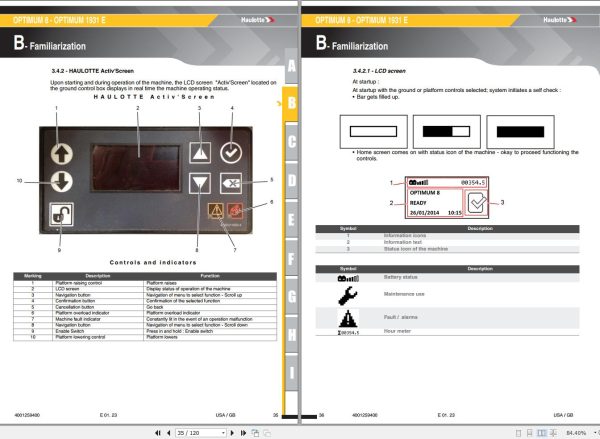Go to the first page

(x=158, y=433)
